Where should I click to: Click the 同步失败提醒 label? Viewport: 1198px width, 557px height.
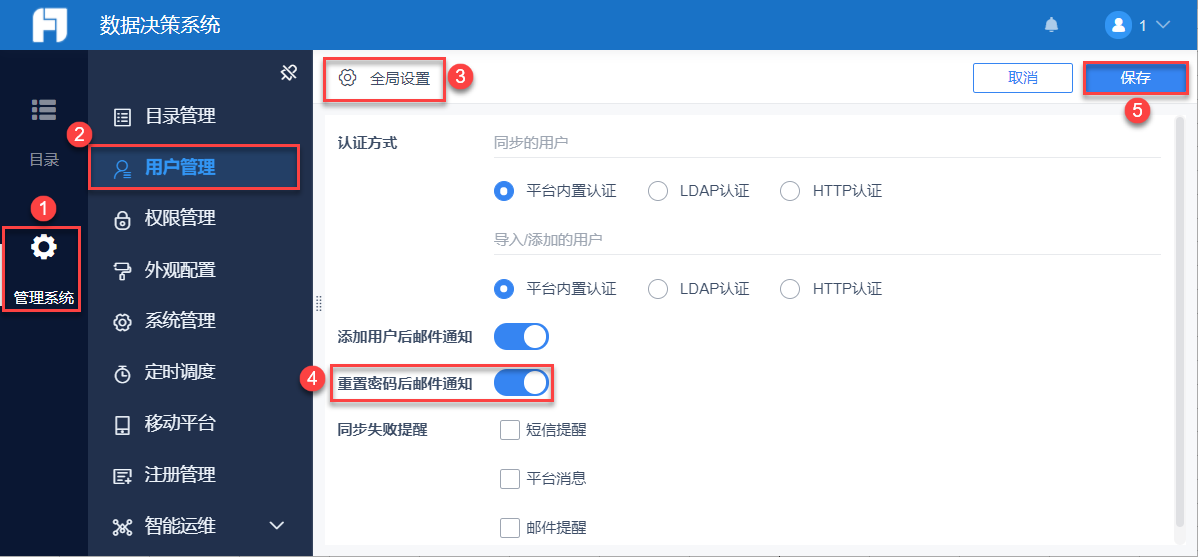[x=382, y=430]
